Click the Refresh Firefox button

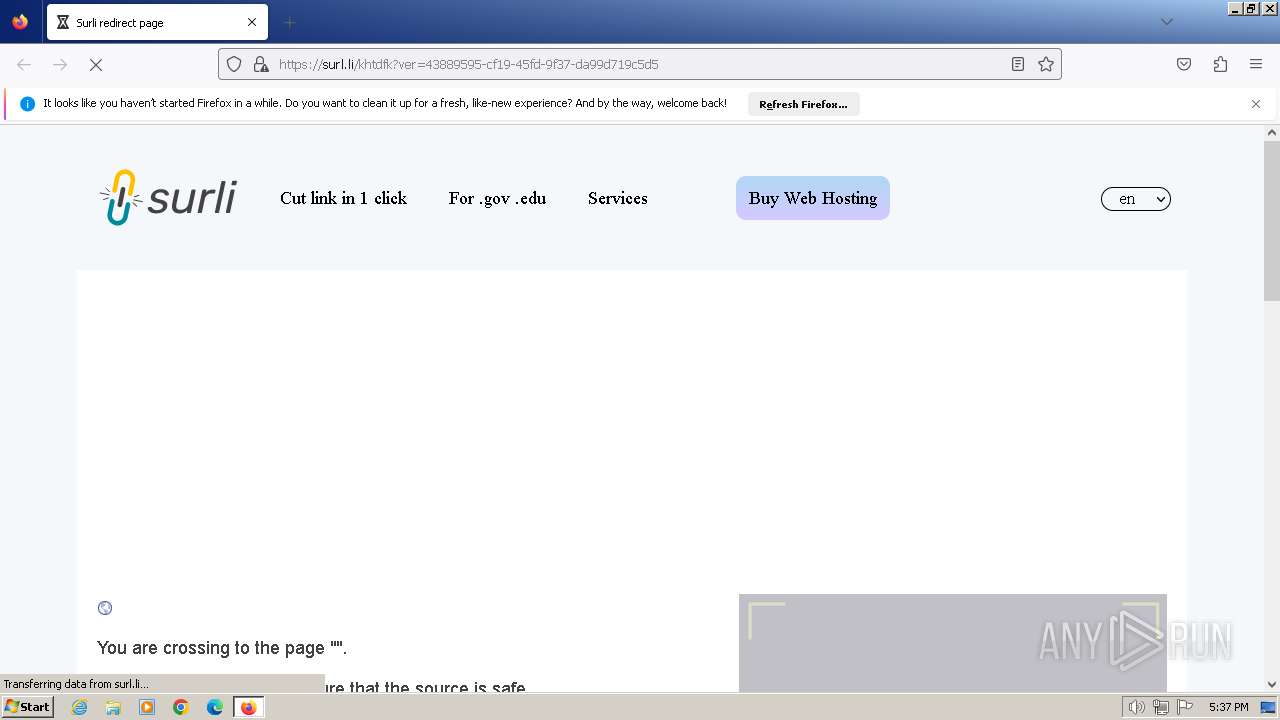(x=803, y=104)
